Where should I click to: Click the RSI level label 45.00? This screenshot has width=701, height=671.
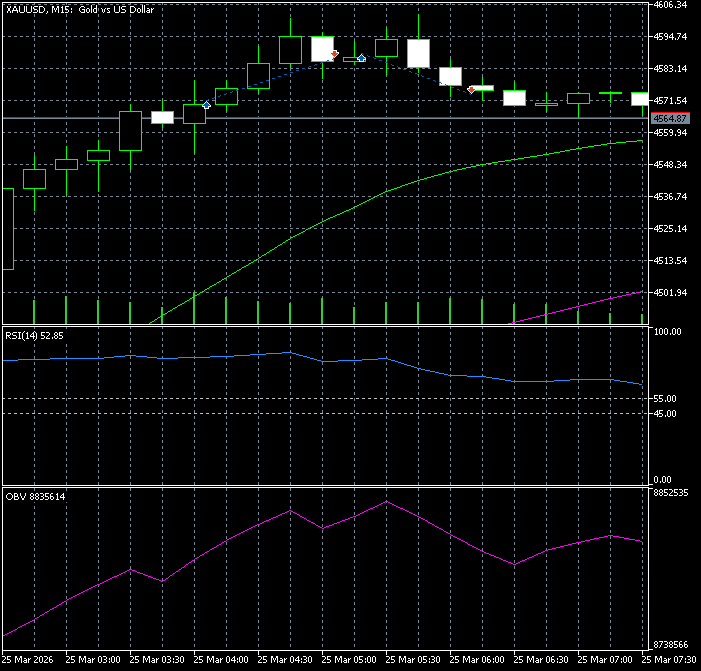[x=665, y=414]
